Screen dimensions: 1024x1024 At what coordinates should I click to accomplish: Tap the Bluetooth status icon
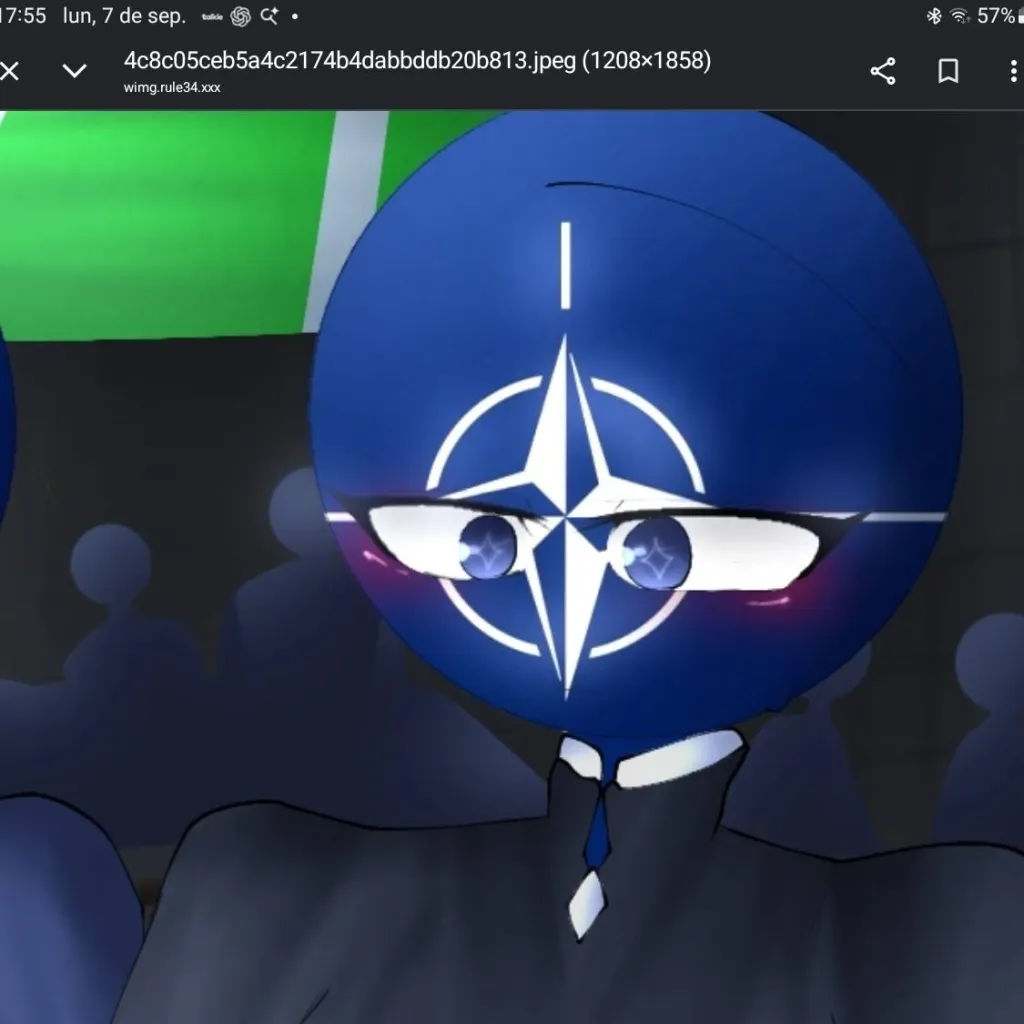point(934,16)
